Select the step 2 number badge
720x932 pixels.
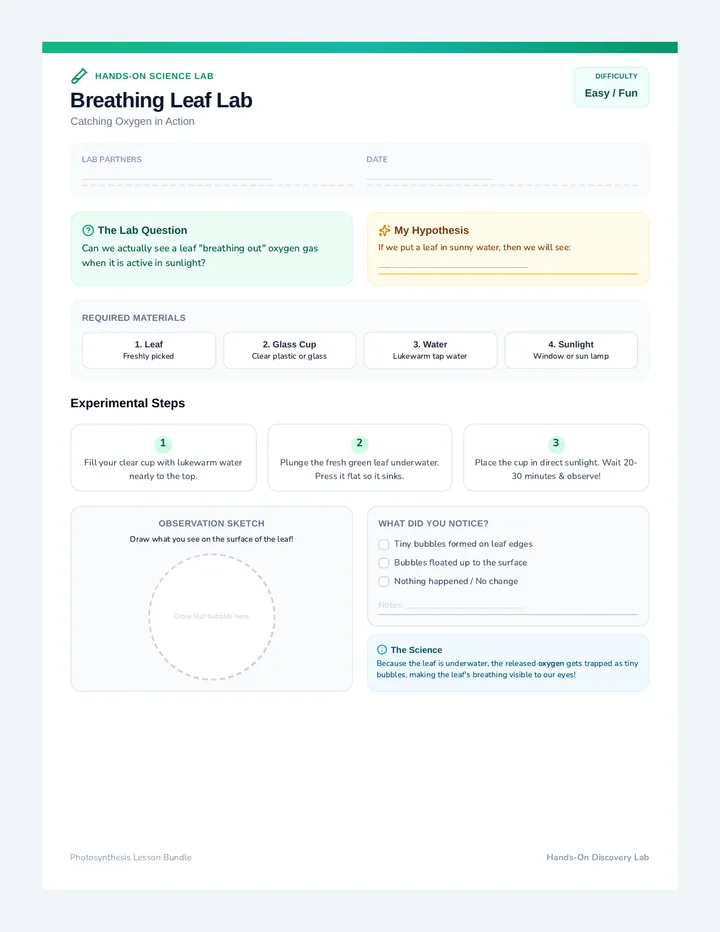coord(359,443)
